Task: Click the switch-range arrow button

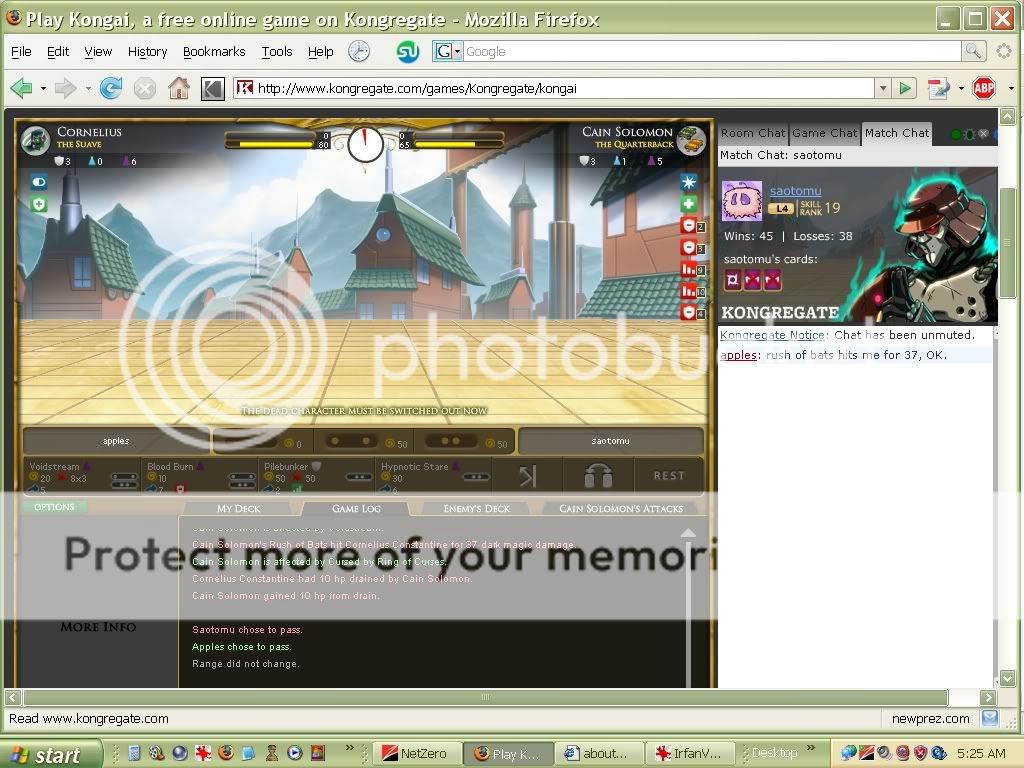Action: tap(528, 476)
